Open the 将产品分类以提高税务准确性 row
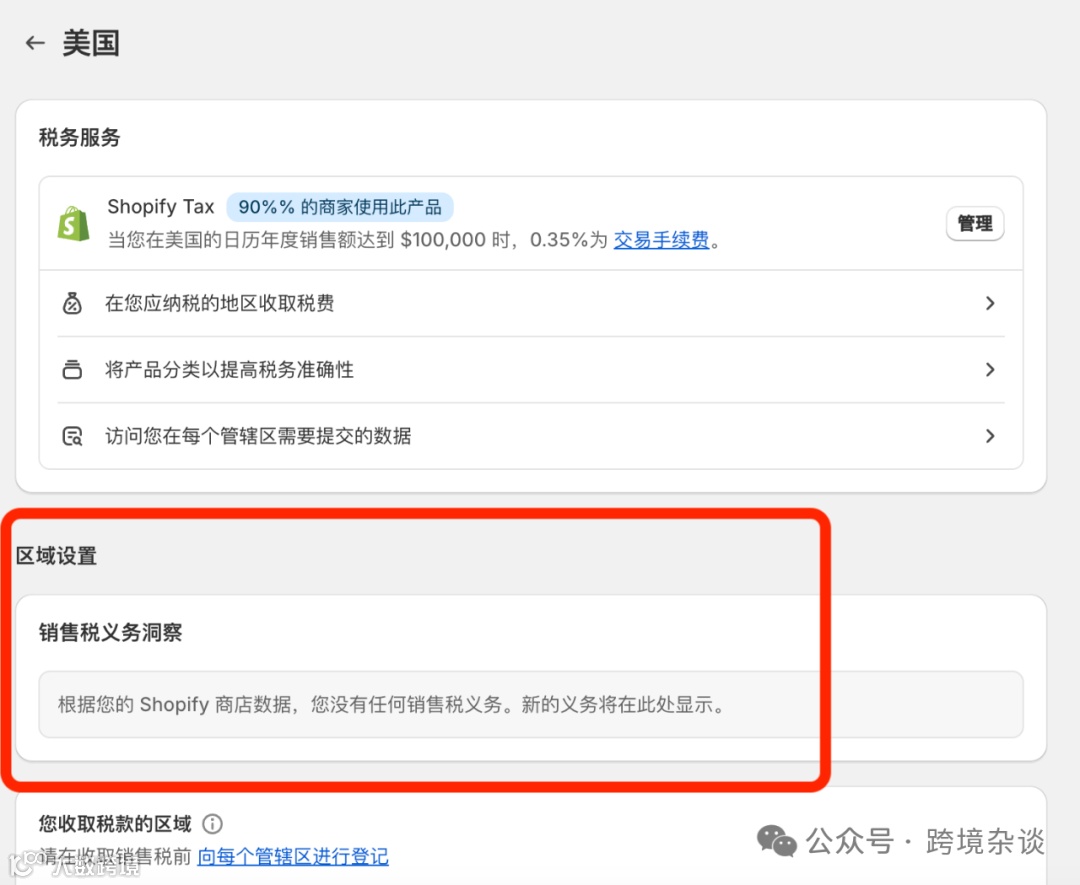This screenshot has width=1080, height=885. click(x=531, y=370)
